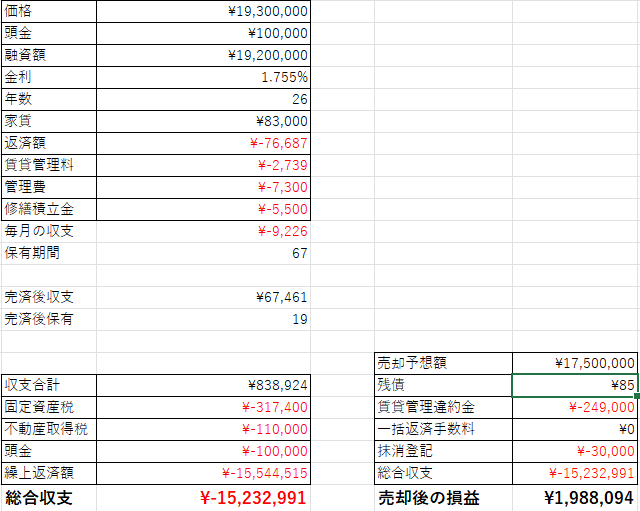640x511 pixels.
Task: Select the 毎月の収支 label cell
Action: [x=49, y=232]
